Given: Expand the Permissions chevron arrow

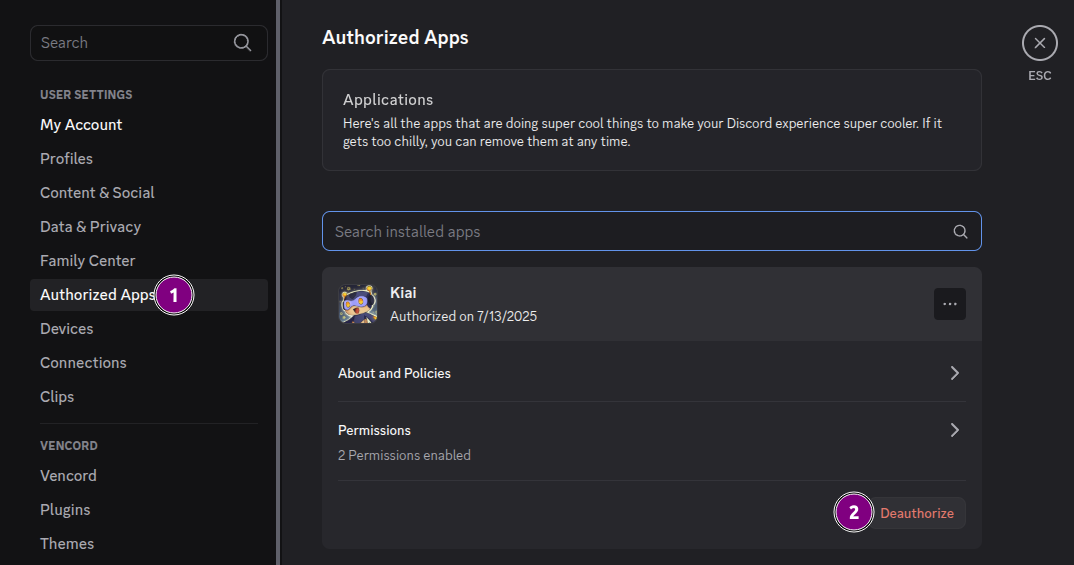Looking at the screenshot, I should click(954, 430).
